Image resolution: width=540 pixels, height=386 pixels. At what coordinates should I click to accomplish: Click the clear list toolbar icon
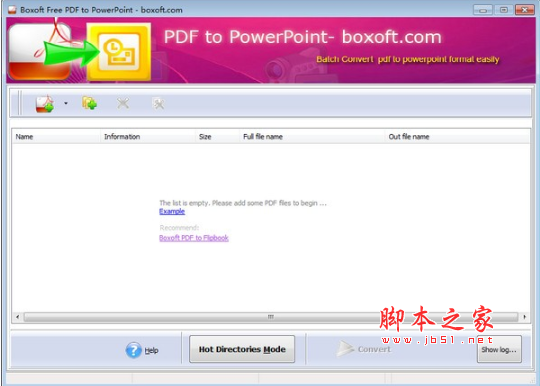coord(158,103)
